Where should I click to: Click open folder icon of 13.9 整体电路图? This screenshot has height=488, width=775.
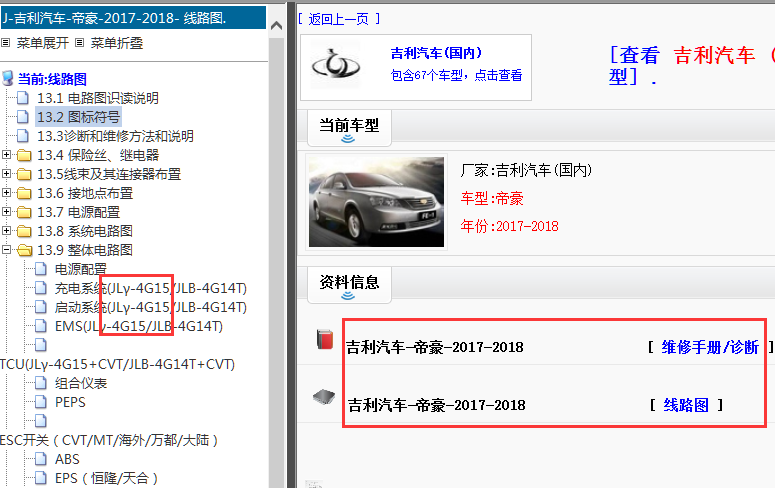(x=24, y=250)
